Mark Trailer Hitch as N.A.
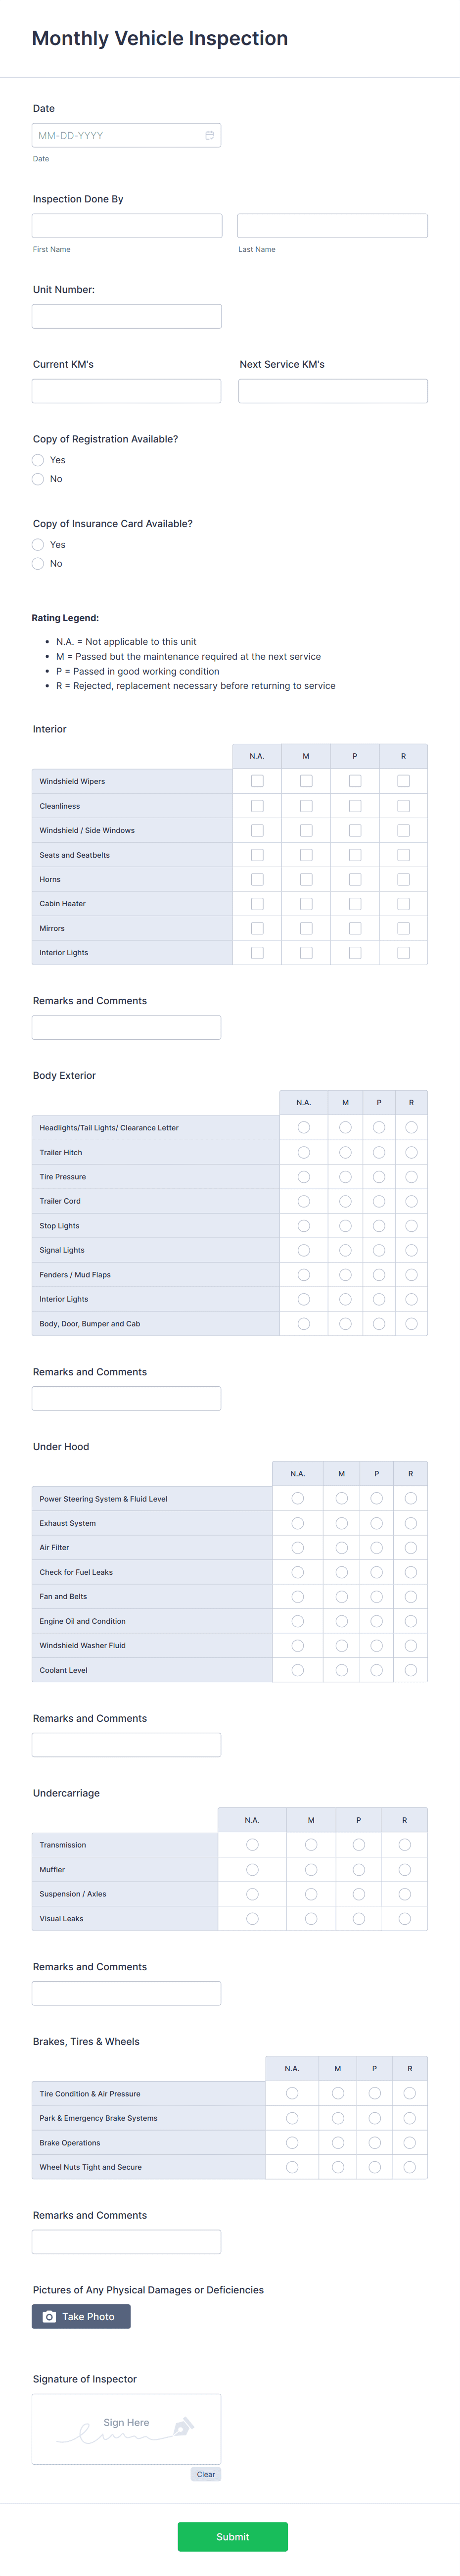460x2576 pixels. [x=303, y=1152]
